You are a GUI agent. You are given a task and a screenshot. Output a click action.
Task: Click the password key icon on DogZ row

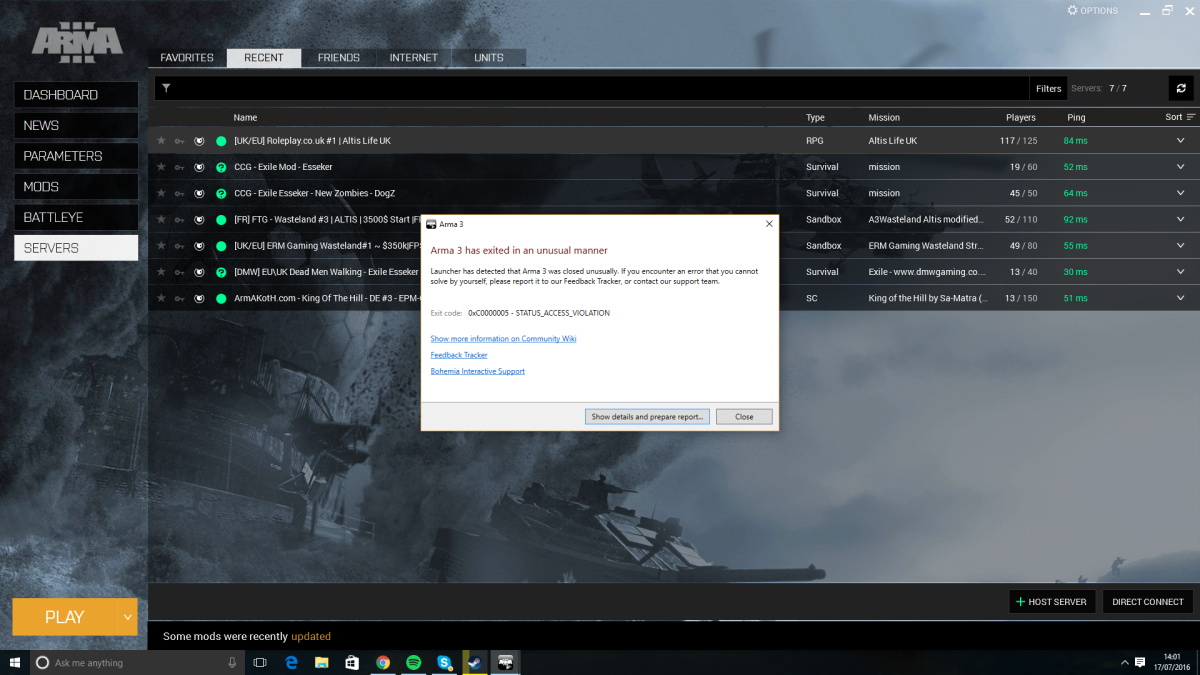(180, 193)
